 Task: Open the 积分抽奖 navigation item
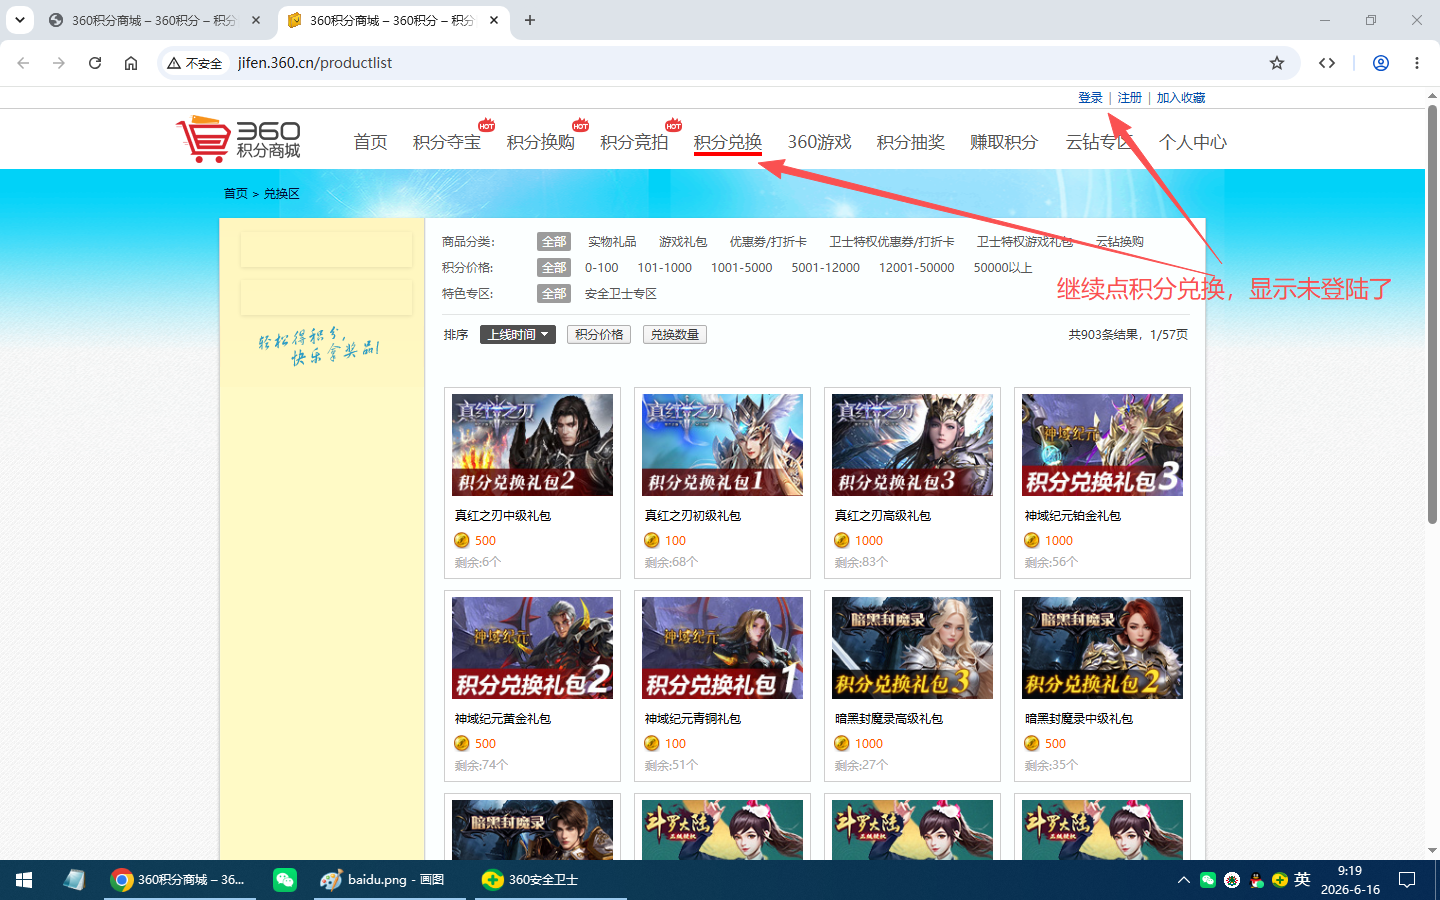911,142
